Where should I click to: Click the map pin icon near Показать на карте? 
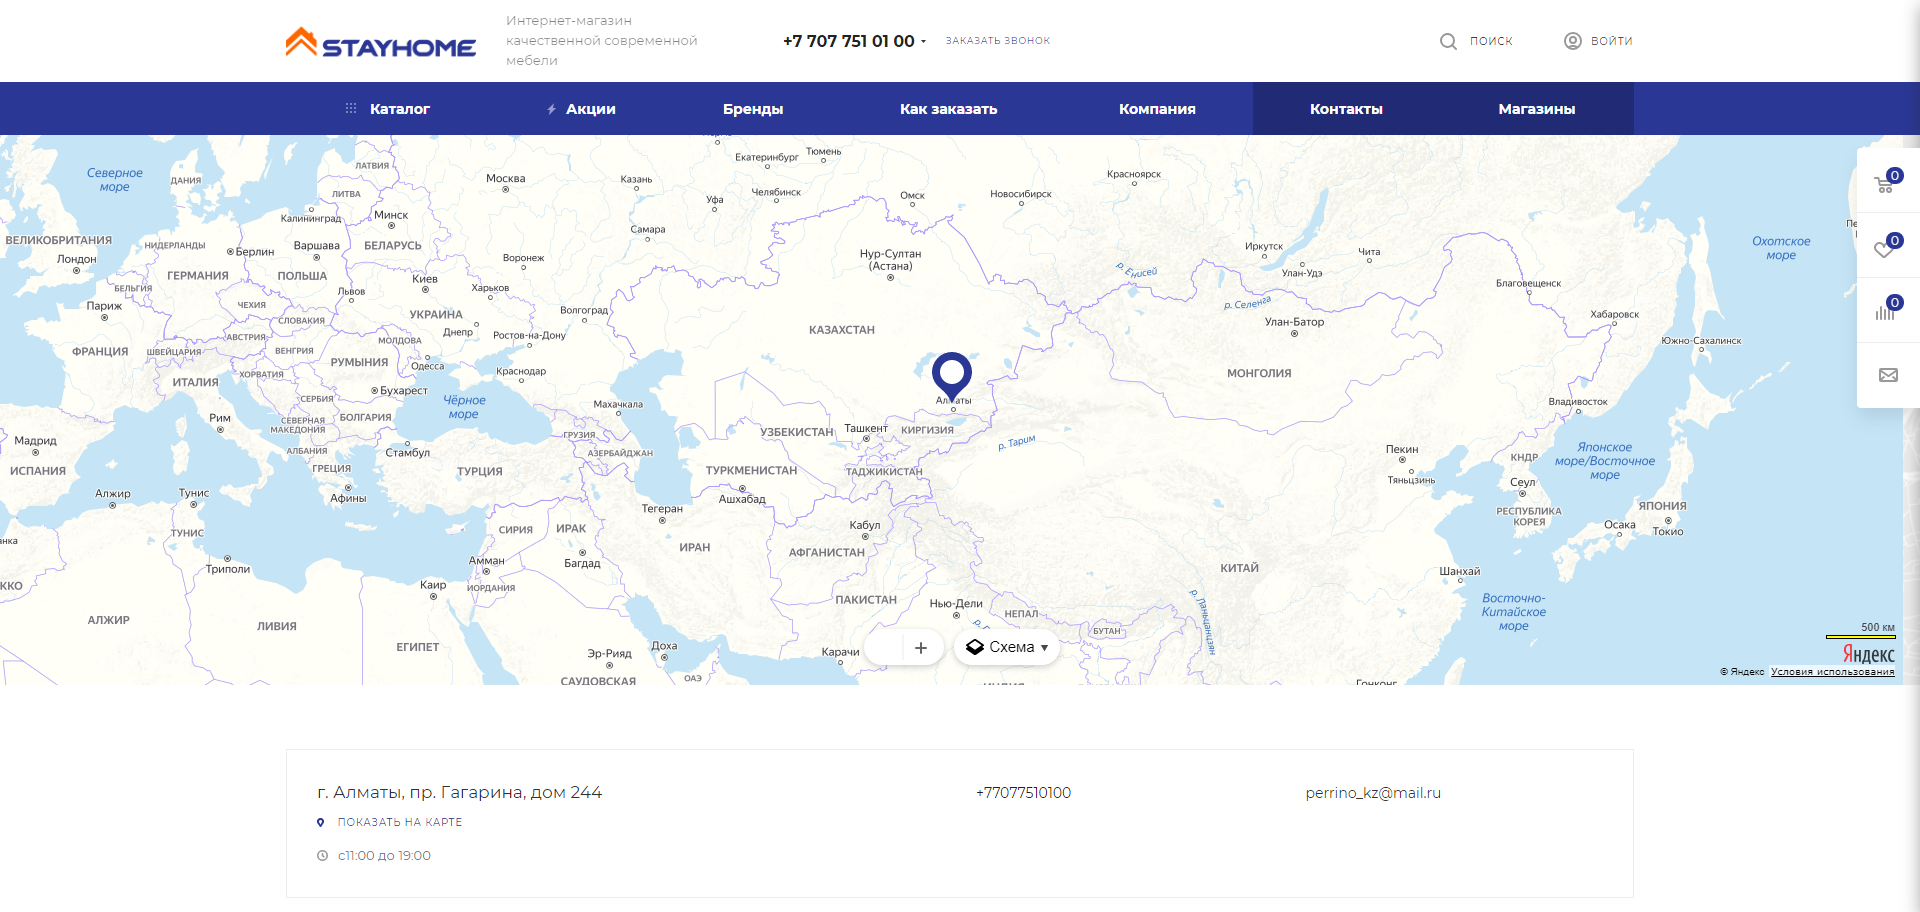click(321, 822)
